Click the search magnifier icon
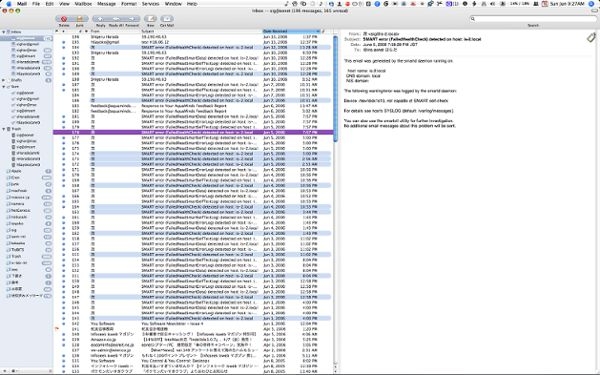The height and width of the screenshot is (375, 600). [473, 19]
